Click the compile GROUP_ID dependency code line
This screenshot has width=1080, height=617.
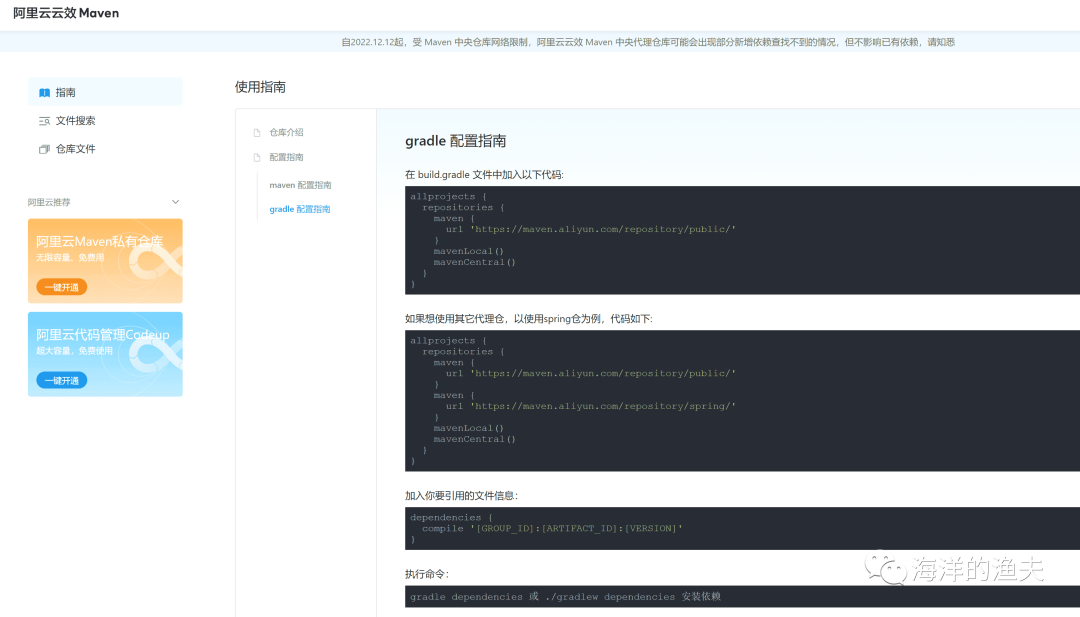(x=552, y=528)
